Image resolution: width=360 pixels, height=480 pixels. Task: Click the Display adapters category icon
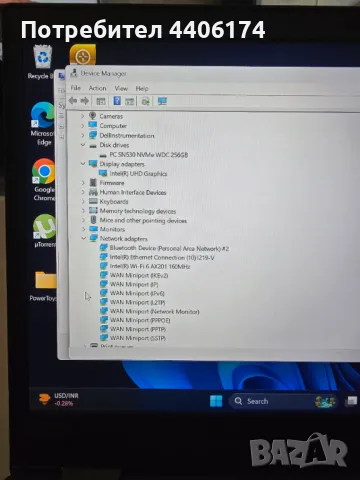click(x=93, y=164)
